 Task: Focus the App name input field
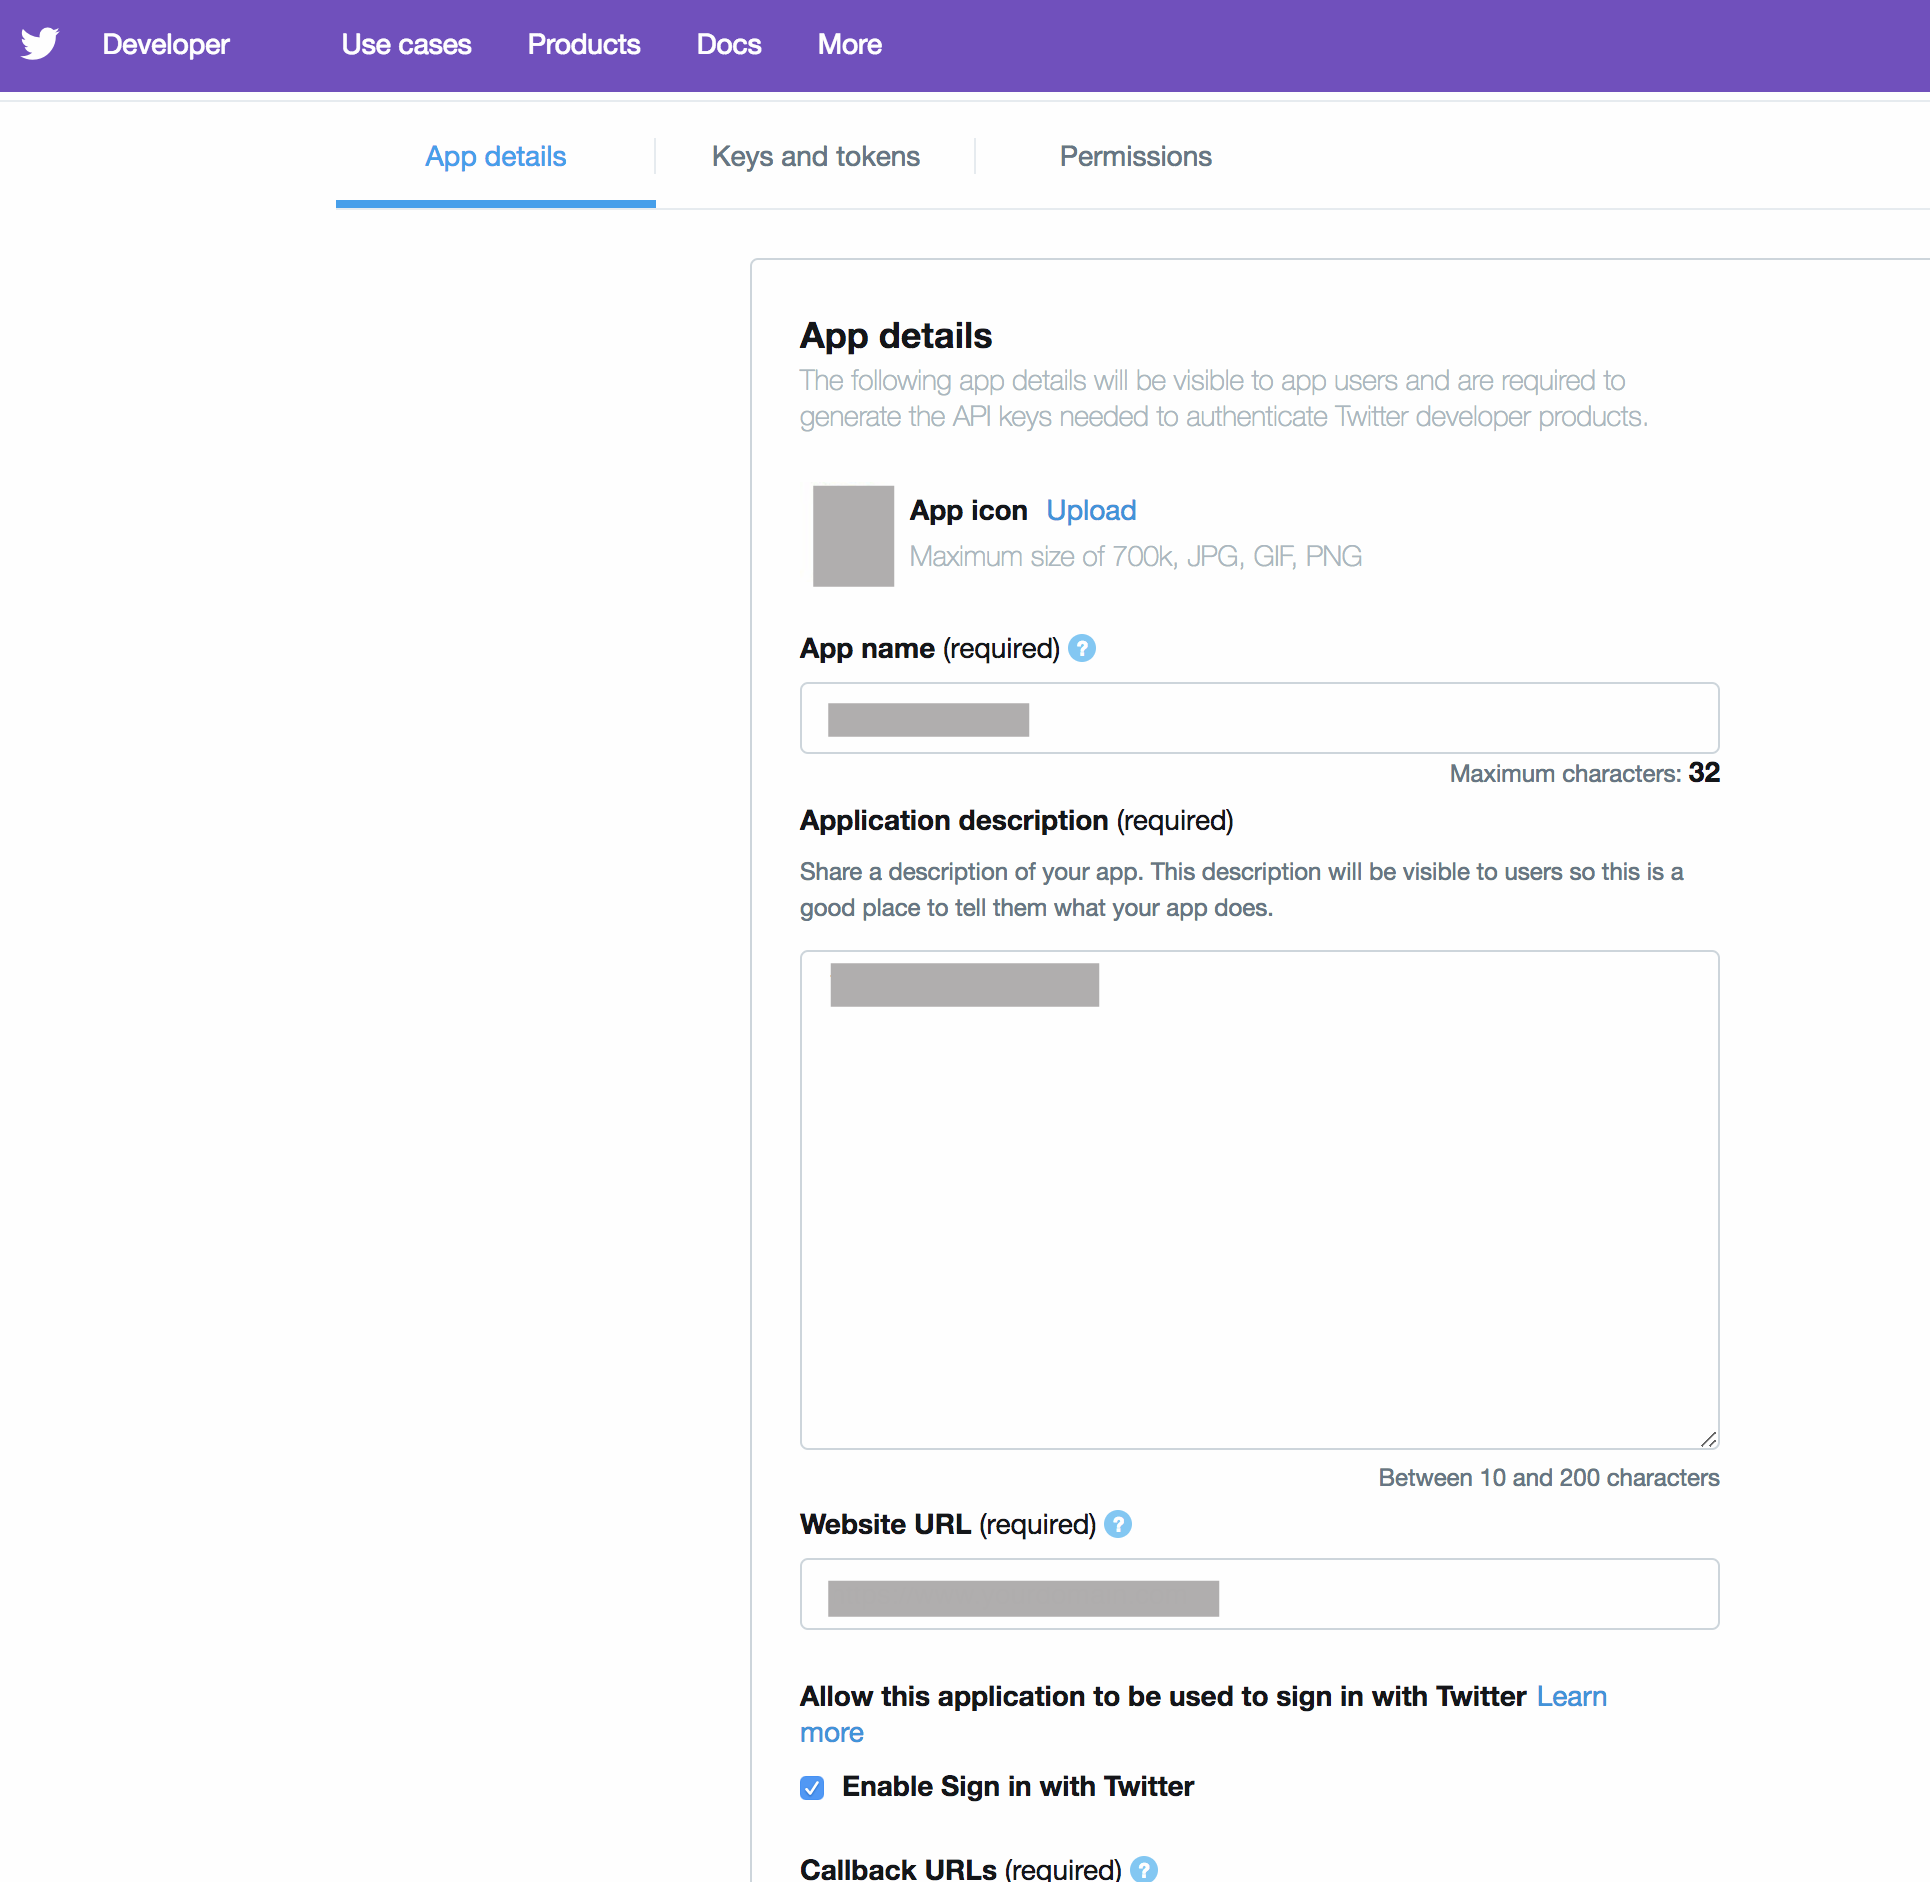1260,718
